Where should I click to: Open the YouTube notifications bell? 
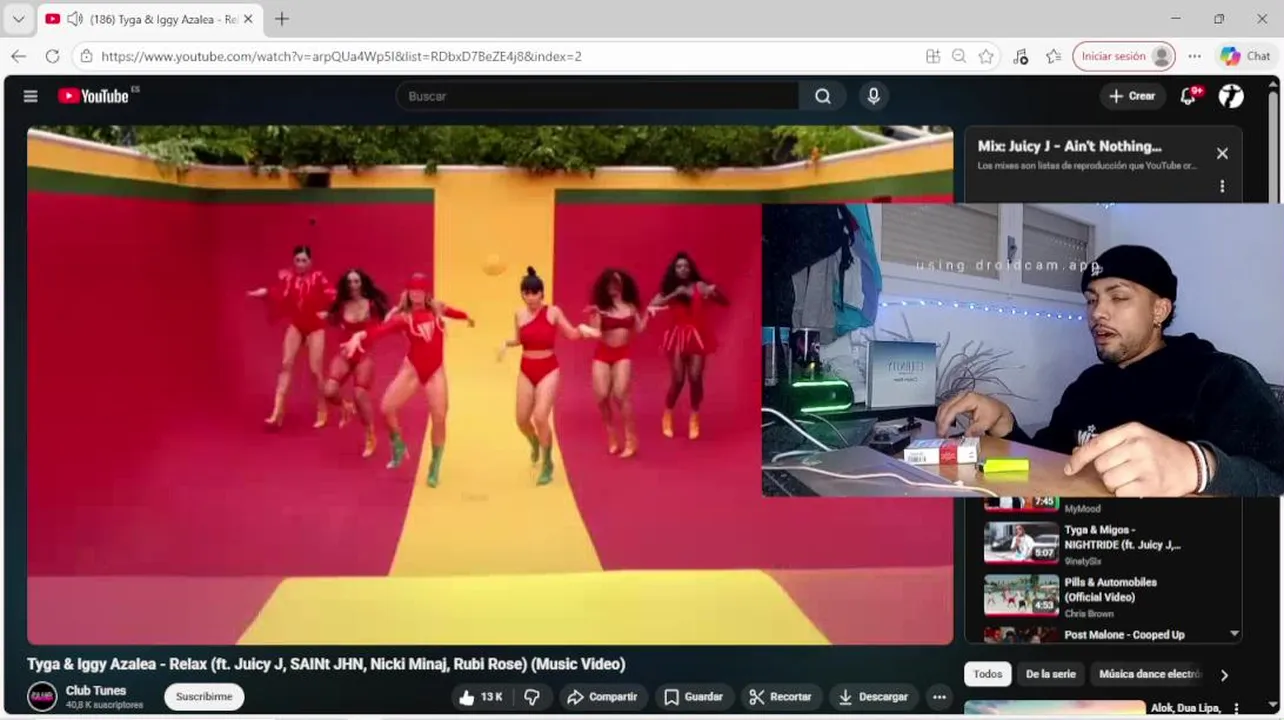coord(1188,96)
